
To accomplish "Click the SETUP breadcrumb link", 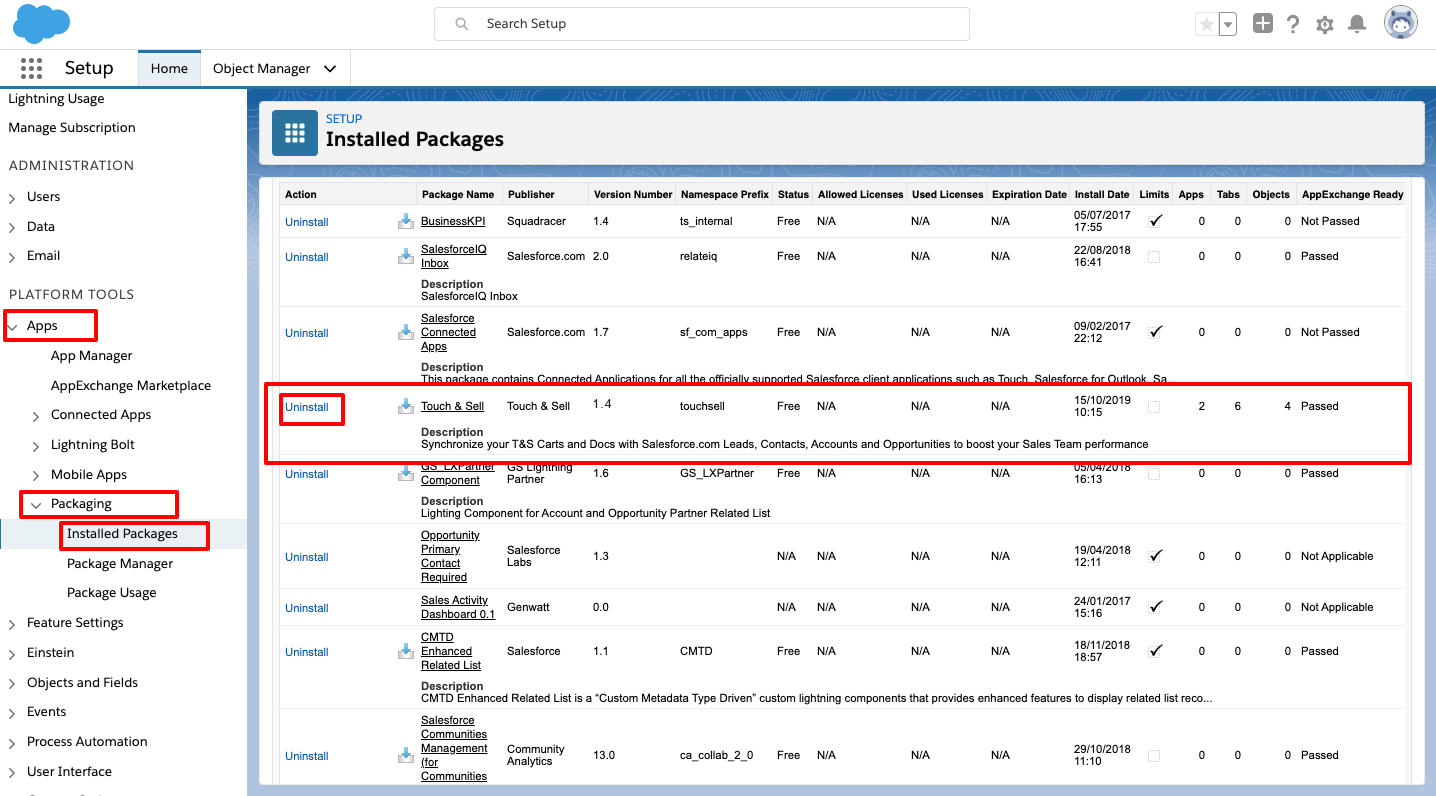I will 344,119.
